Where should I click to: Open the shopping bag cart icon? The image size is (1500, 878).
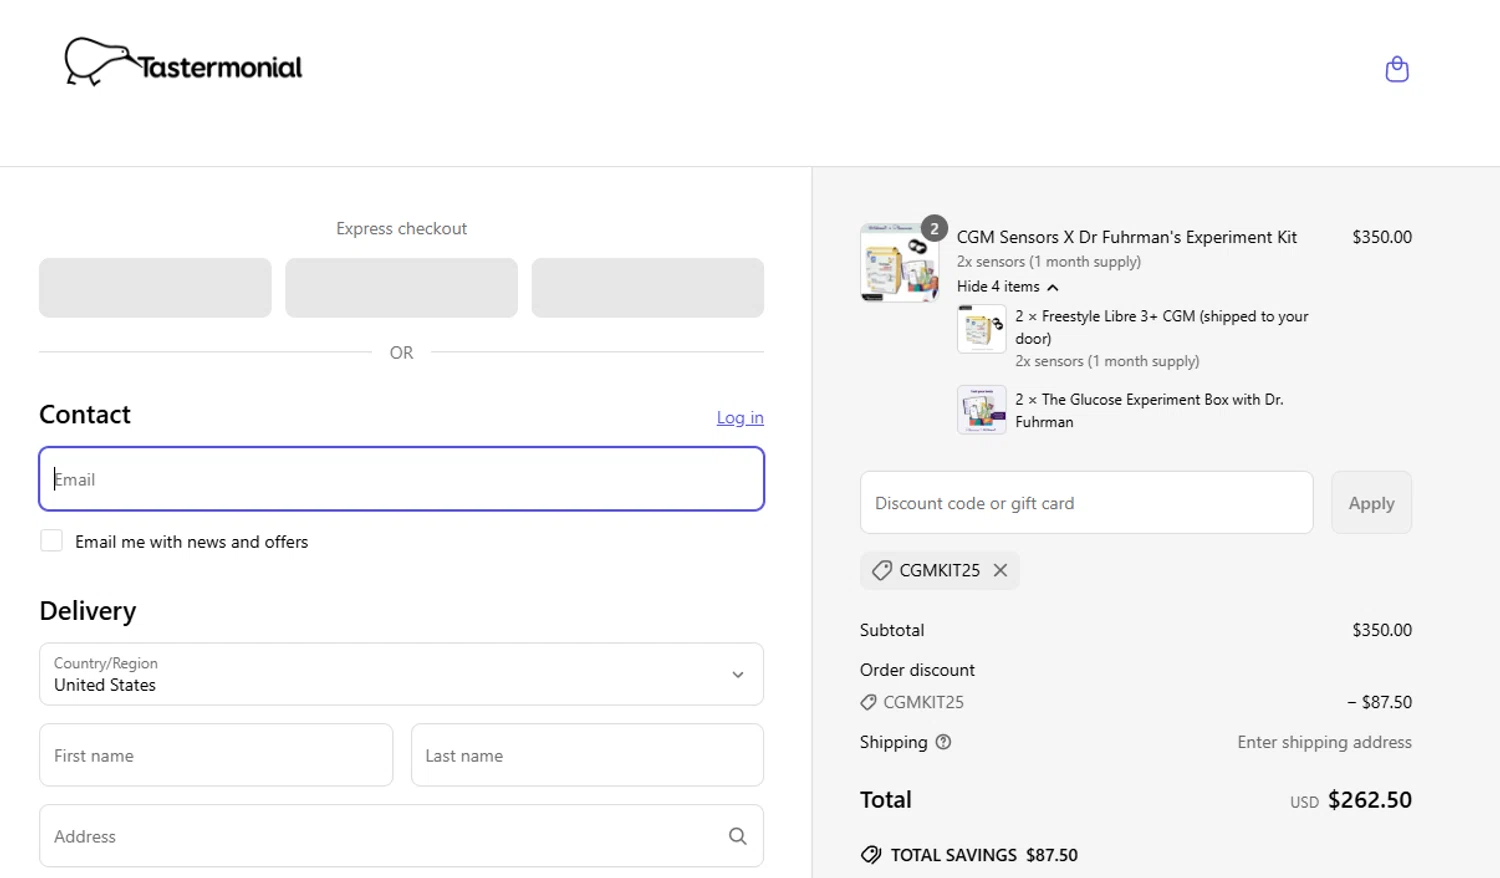(1397, 69)
